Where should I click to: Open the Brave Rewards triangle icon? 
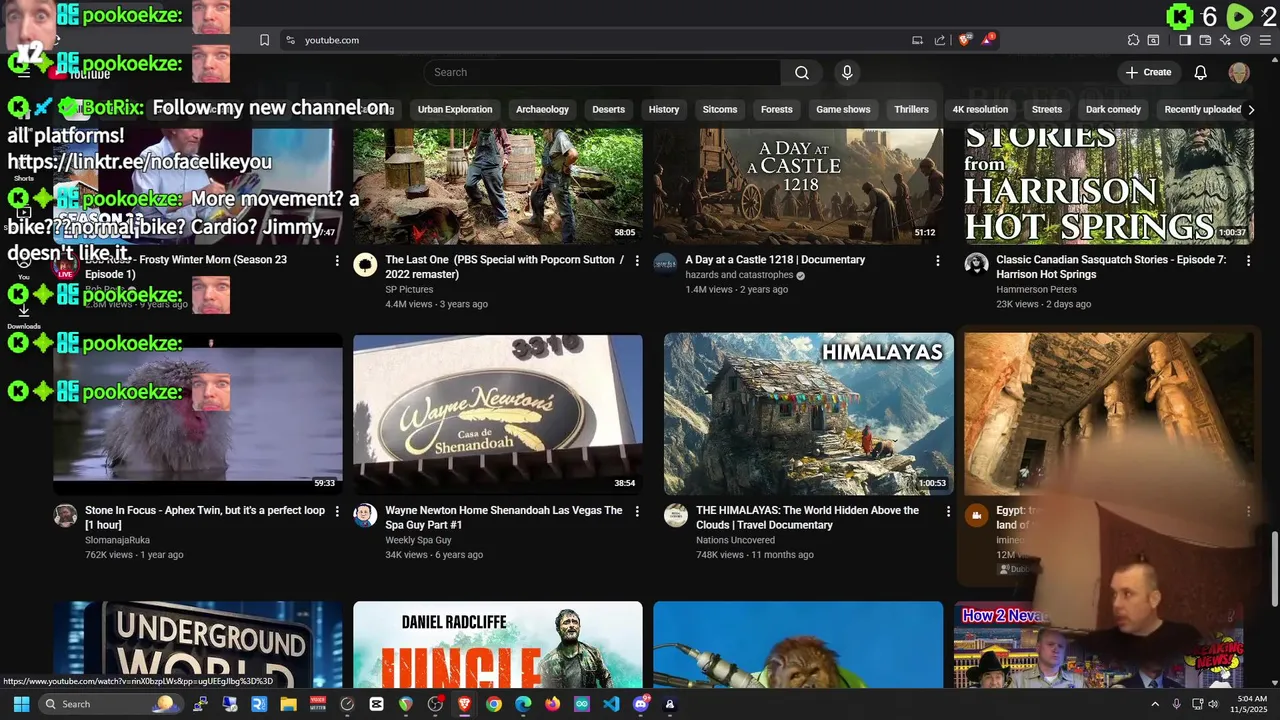(988, 40)
